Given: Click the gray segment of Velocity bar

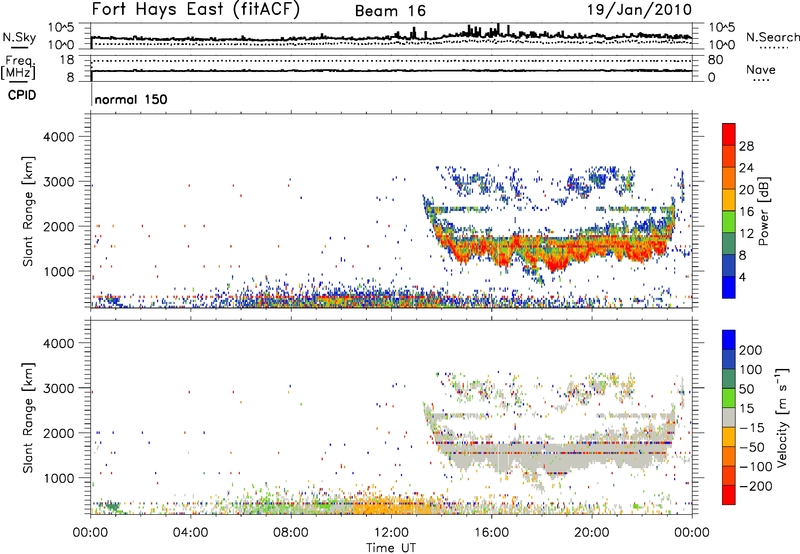Looking at the screenshot, I should click(x=729, y=417).
